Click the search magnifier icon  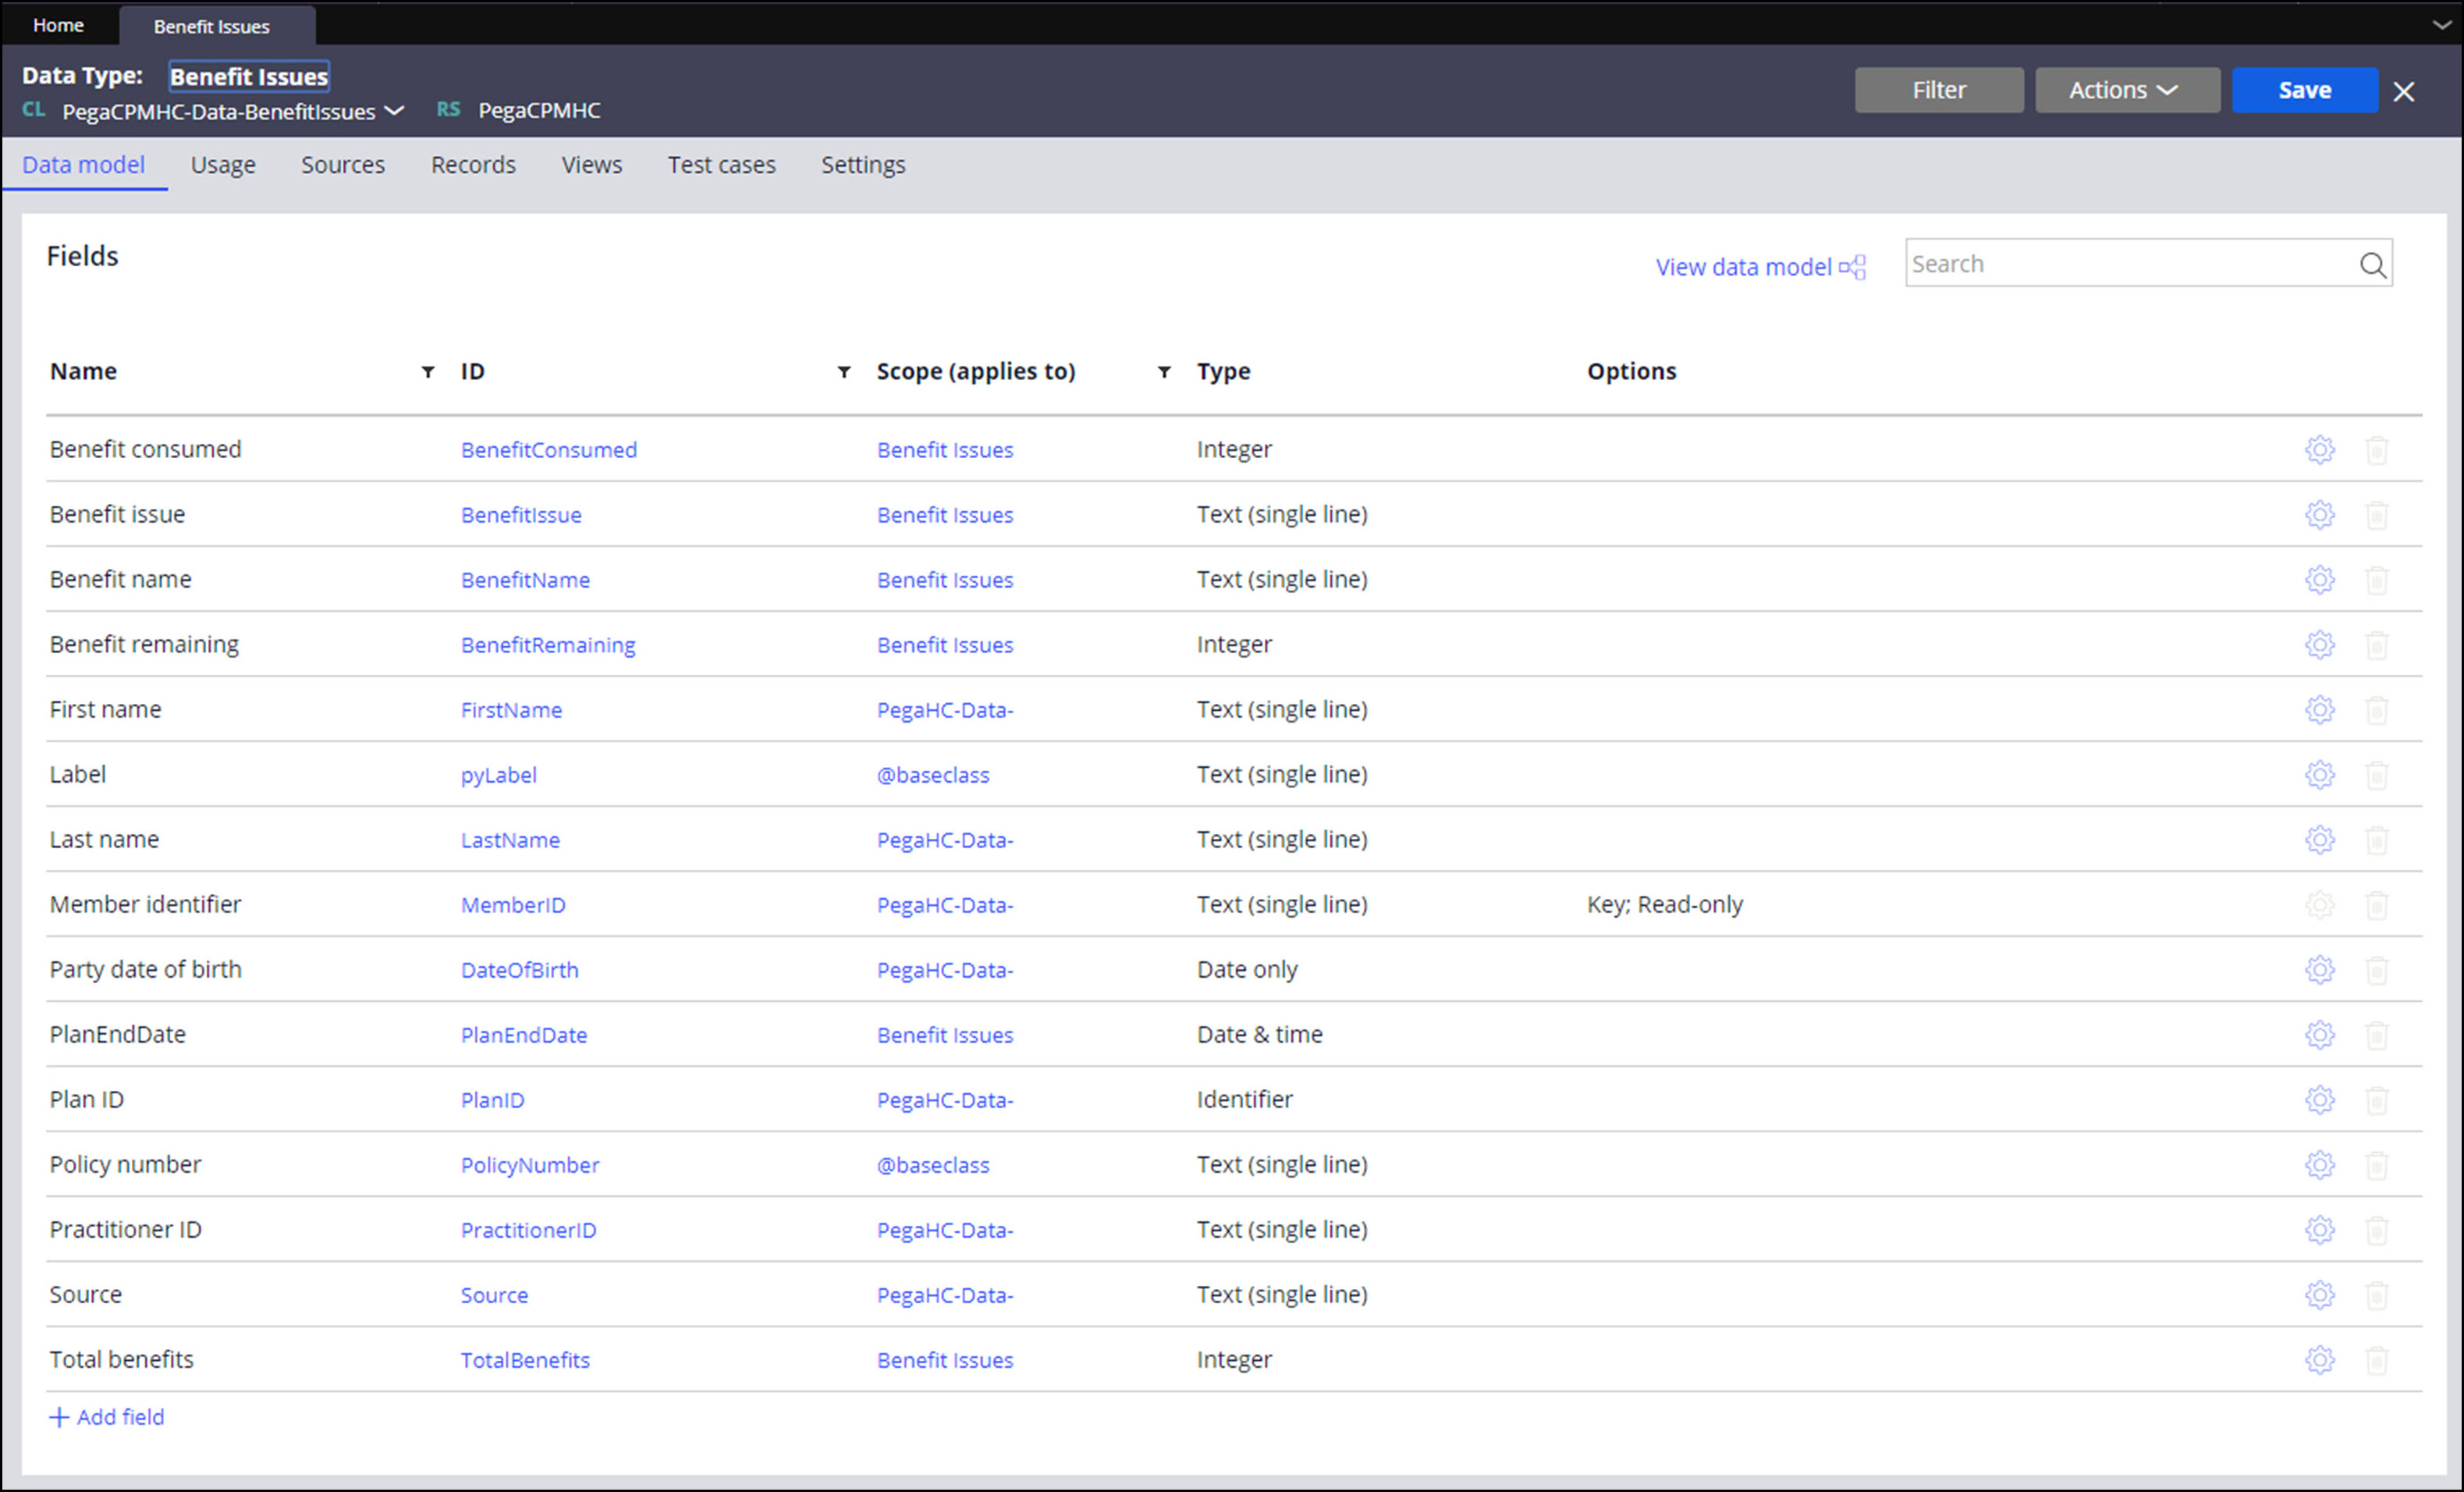(2372, 265)
